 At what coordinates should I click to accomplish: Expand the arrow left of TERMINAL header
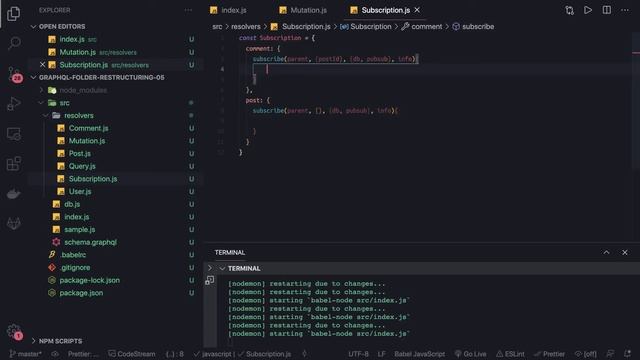[x=210, y=268]
